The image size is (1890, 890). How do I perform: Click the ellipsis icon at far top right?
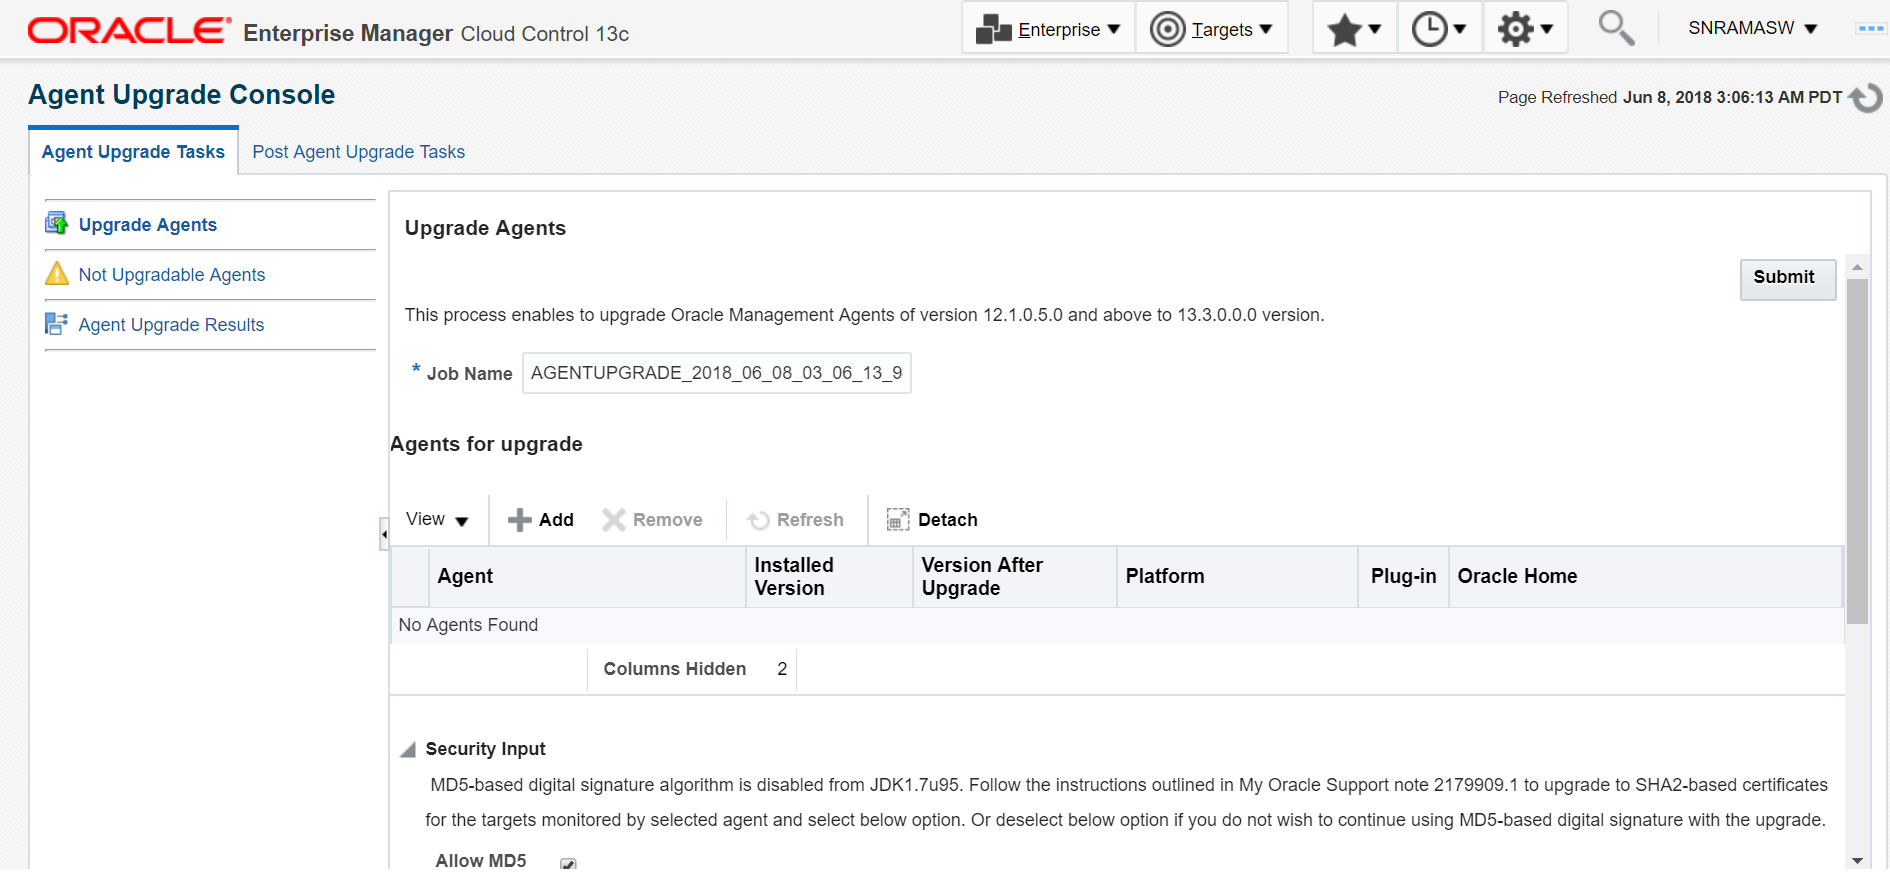pos(1870,28)
